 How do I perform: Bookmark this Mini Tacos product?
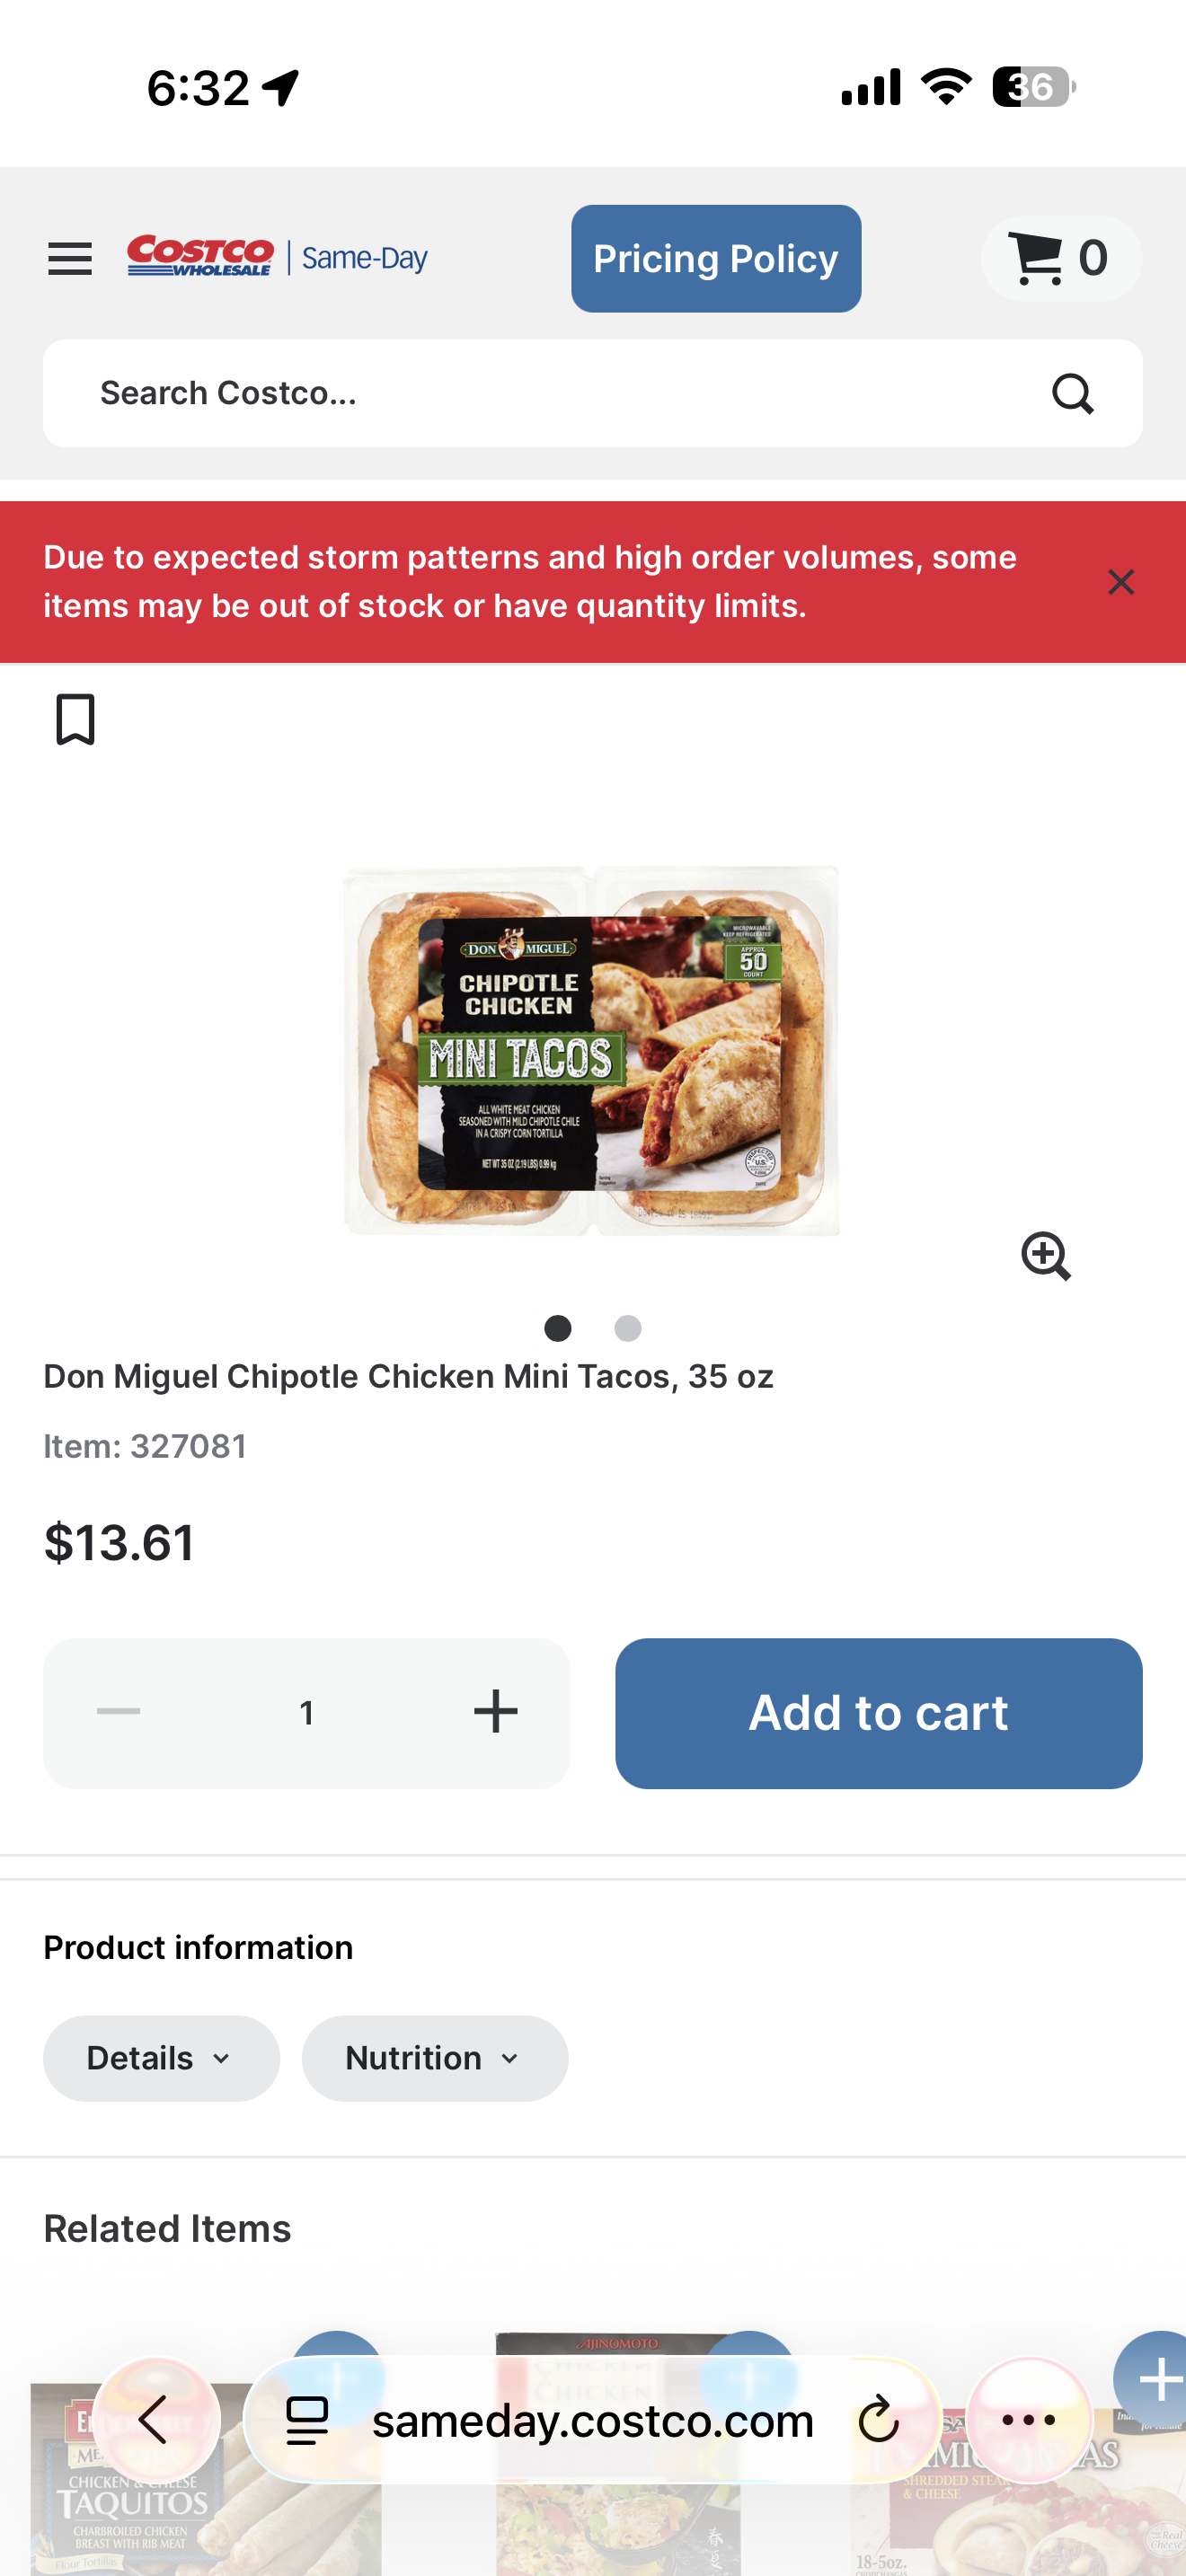click(x=75, y=719)
